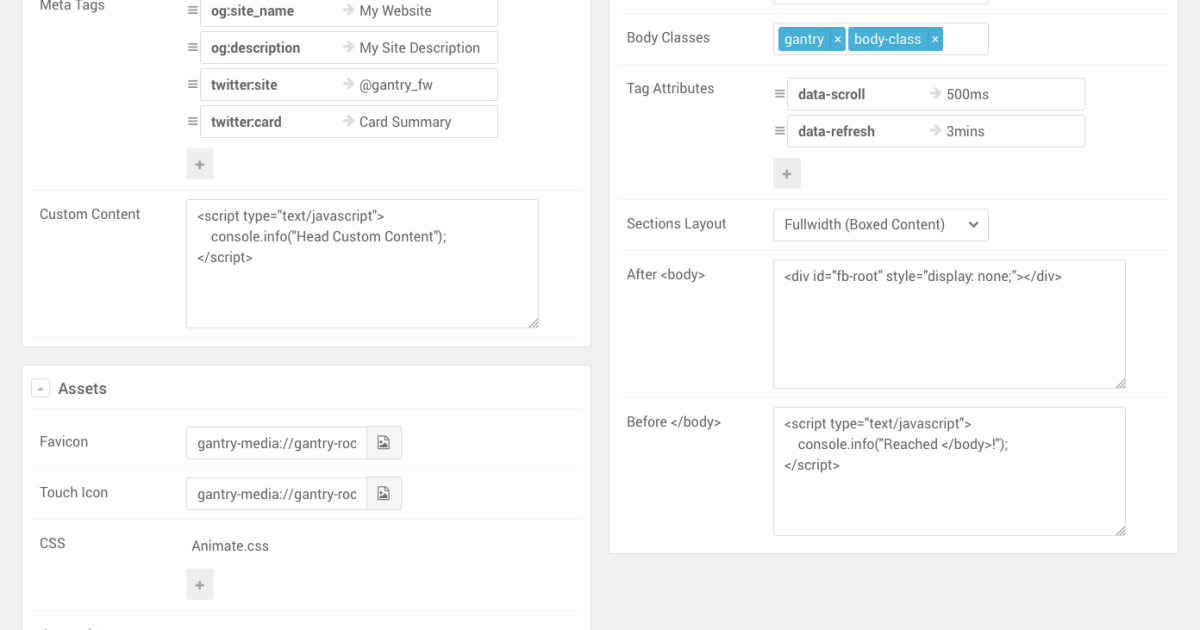Grab the og:site_name drag handle

[193, 11]
